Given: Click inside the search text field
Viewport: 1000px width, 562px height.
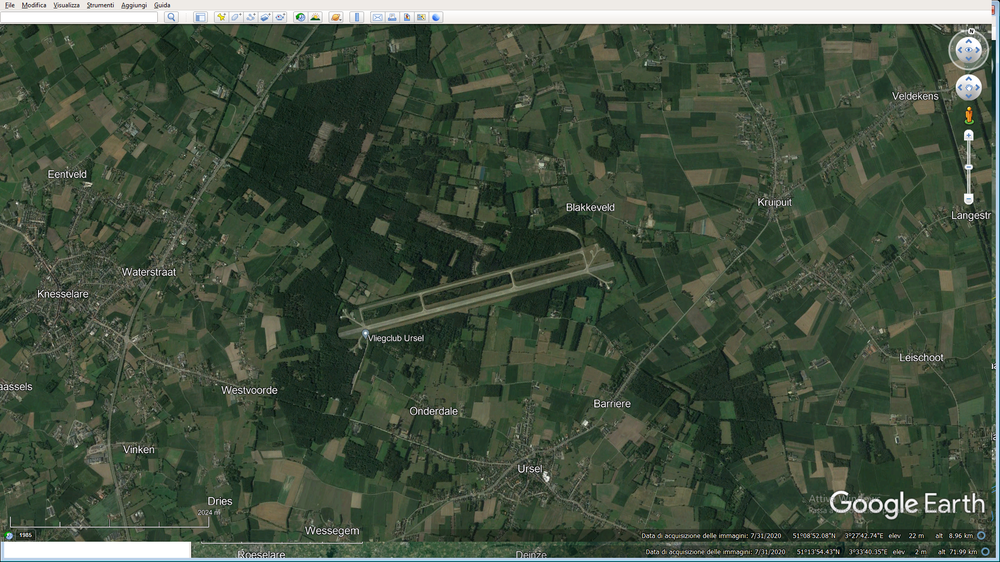Looking at the screenshot, I should click(x=79, y=17).
